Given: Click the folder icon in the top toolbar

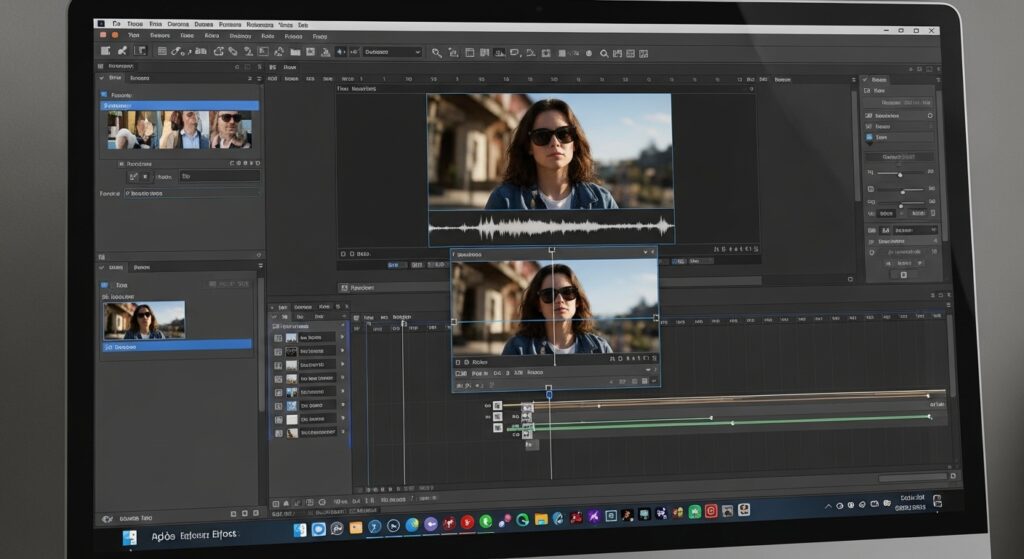Looking at the screenshot, I should tap(295, 52).
